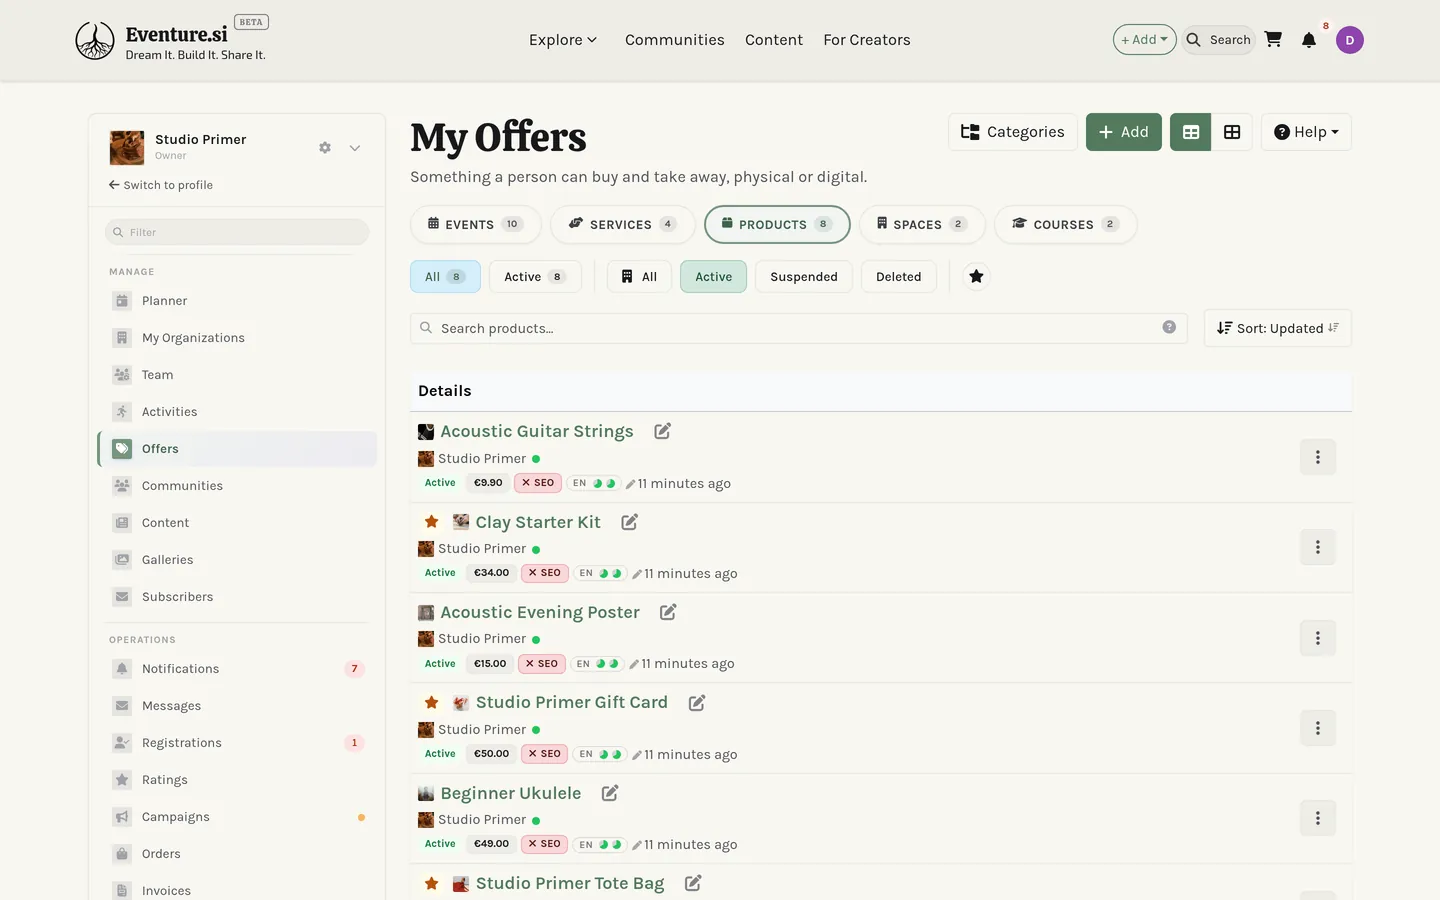Screen dimensions: 1440x900
Task: Edit Acoustic Evening Poster via pencil icon
Action: (668, 612)
